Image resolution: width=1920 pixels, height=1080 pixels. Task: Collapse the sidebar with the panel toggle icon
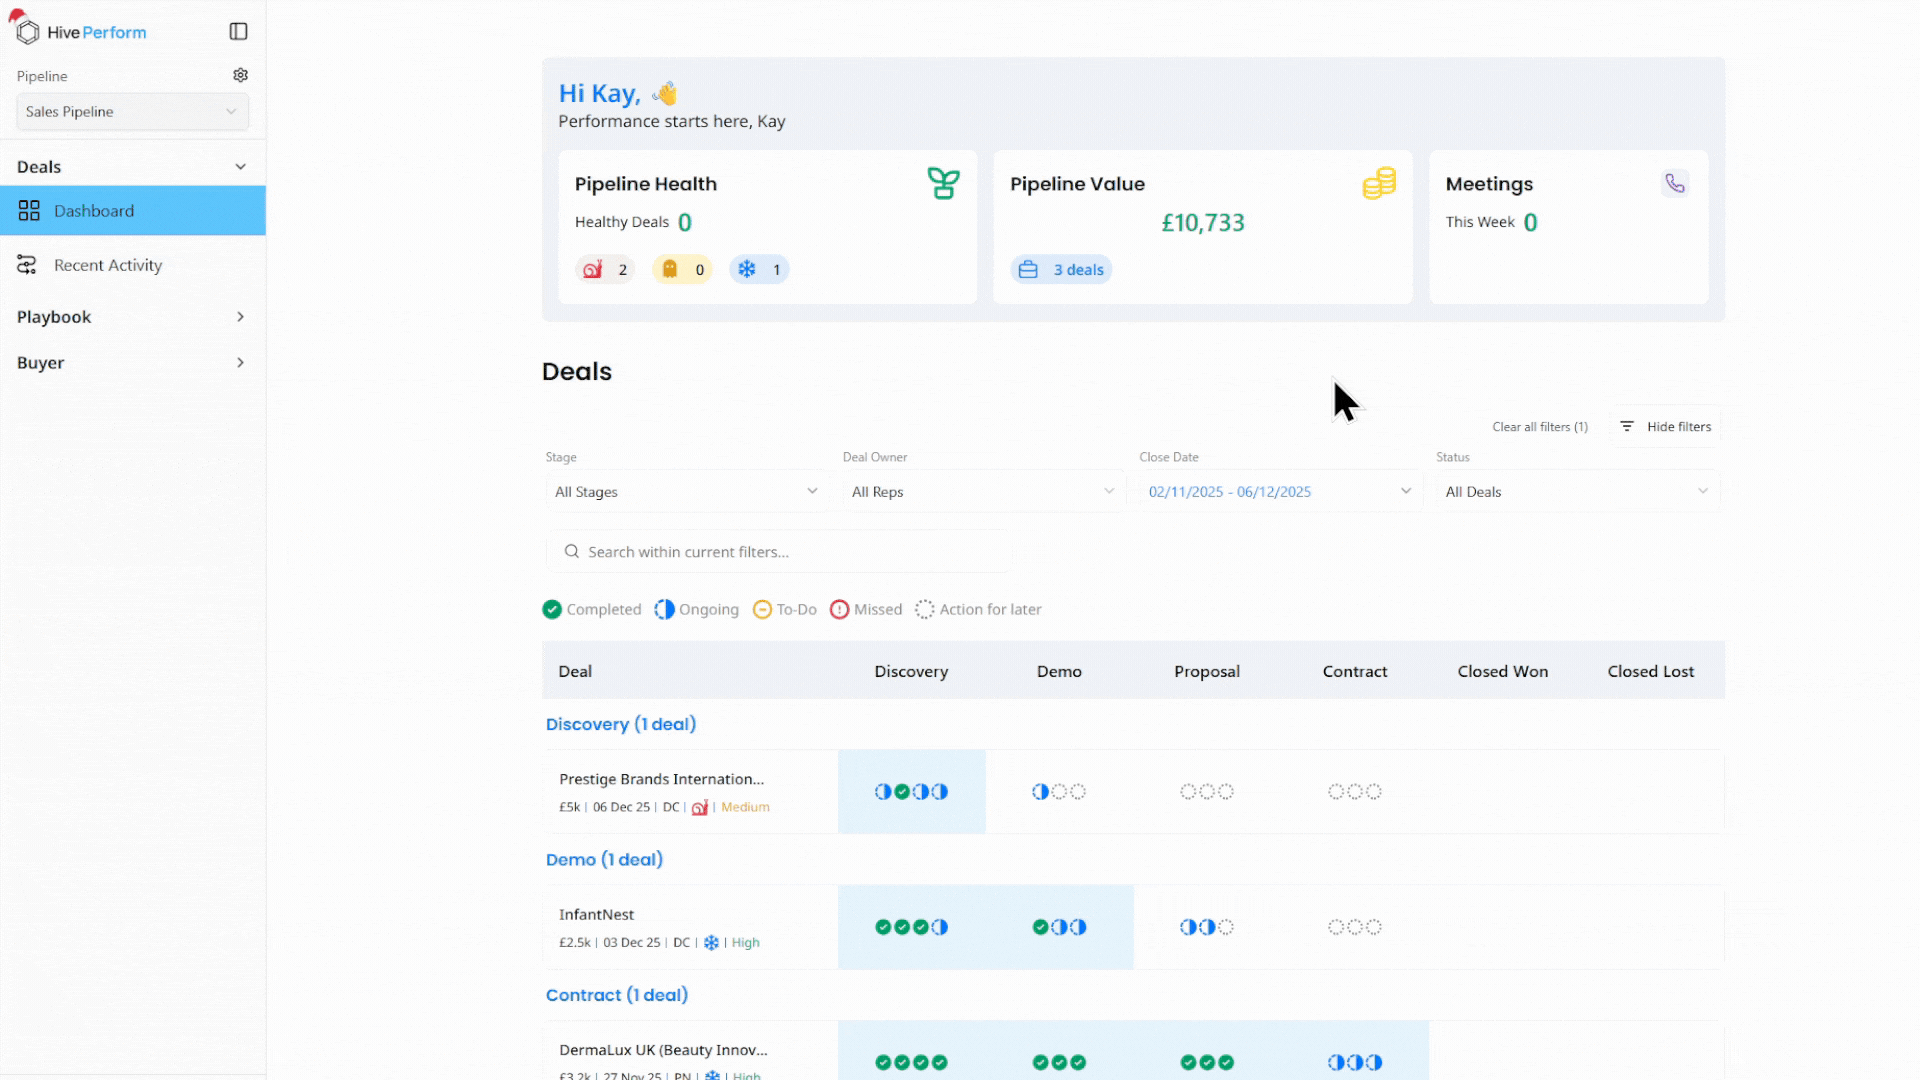pyautogui.click(x=238, y=31)
